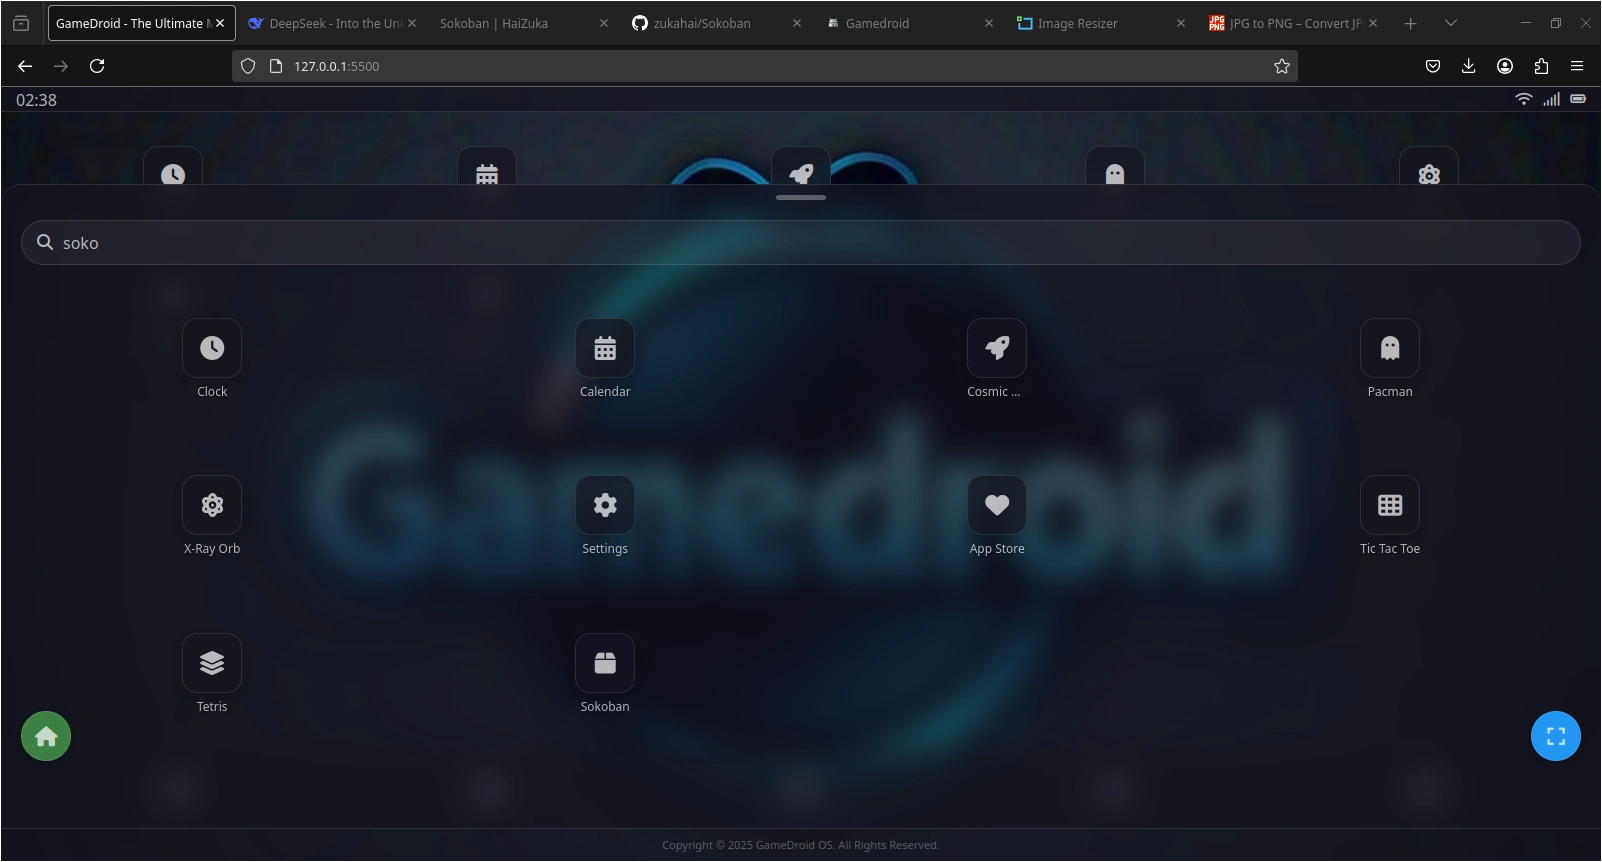Screen dimensions: 1602x862
Task: Open the Settings app
Action: click(605, 505)
